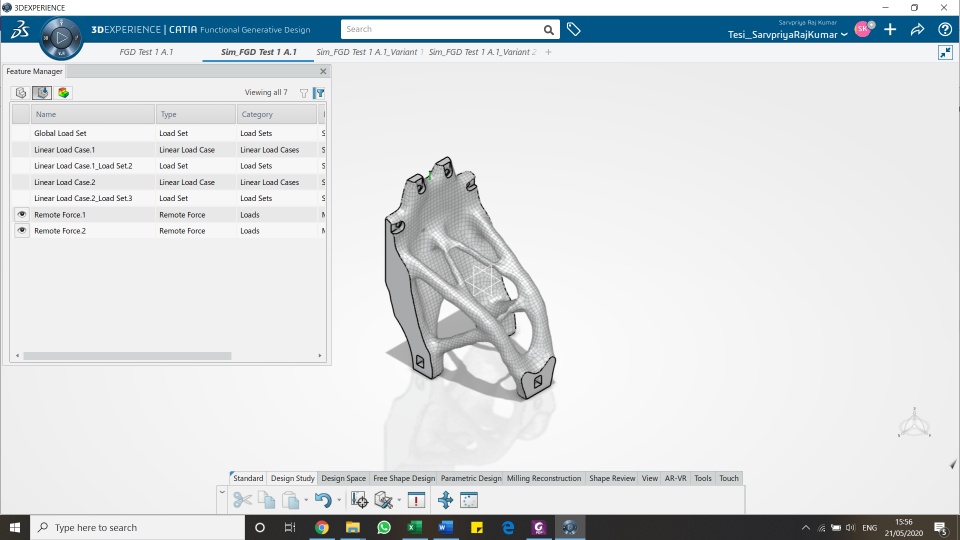
Task: Open WhatsApp from the taskbar
Action: click(x=384, y=527)
